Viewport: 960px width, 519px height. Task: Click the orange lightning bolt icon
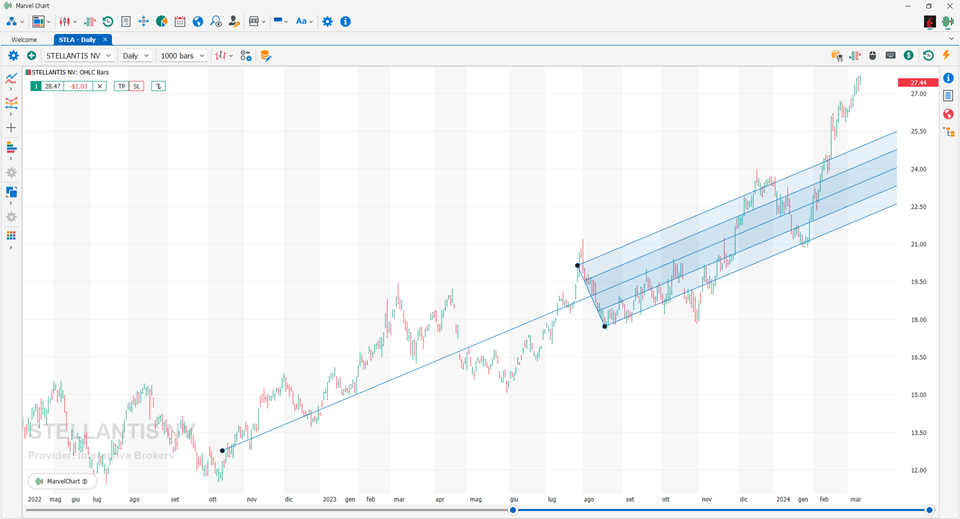pyautogui.click(x=947, y=56)
